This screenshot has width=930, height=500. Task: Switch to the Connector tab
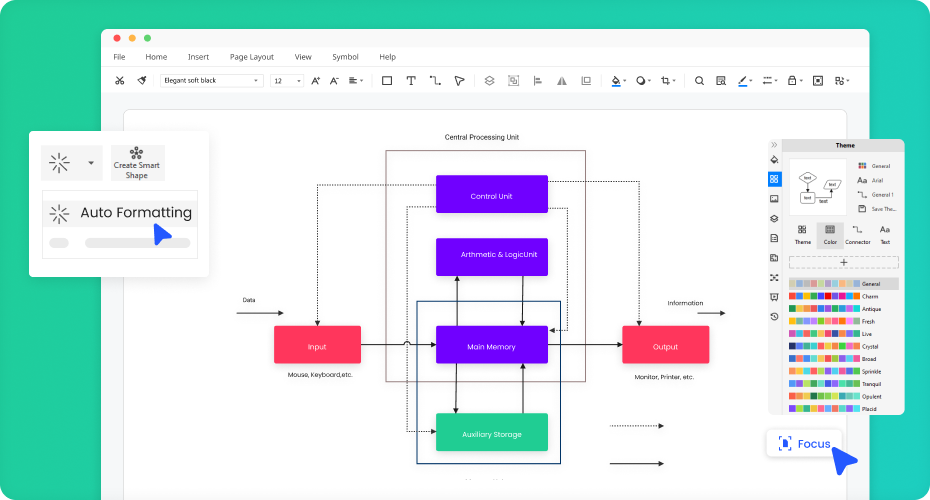tap(857, 234)
